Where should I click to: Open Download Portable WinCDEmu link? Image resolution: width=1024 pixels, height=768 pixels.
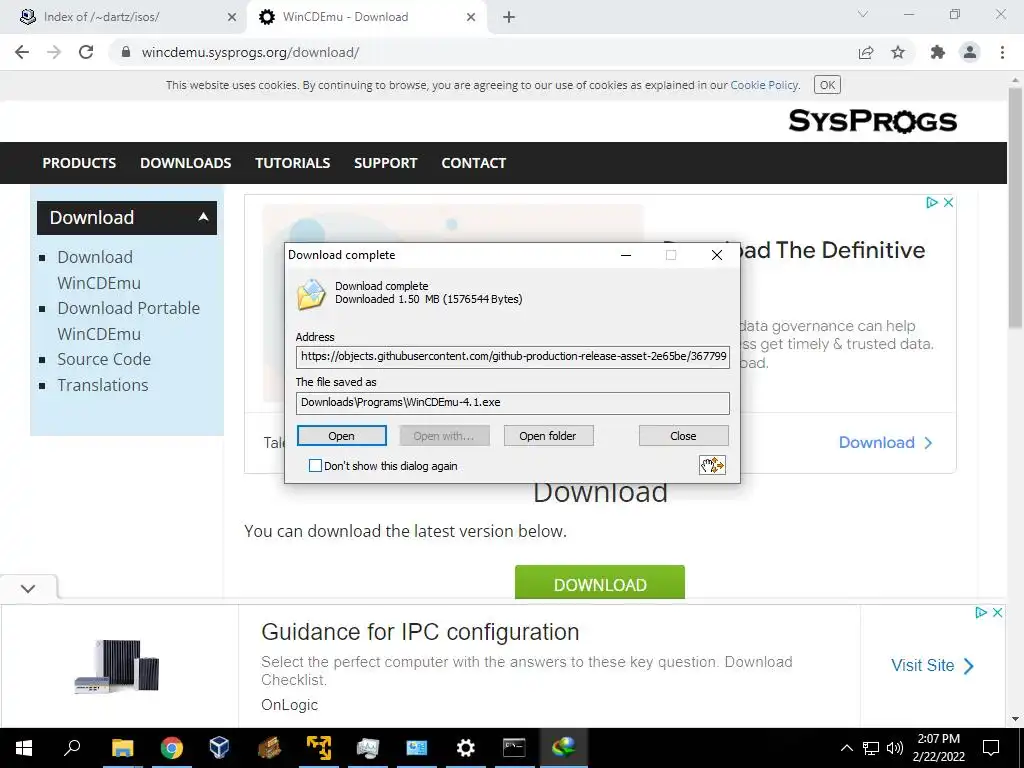tap(129, 321)
